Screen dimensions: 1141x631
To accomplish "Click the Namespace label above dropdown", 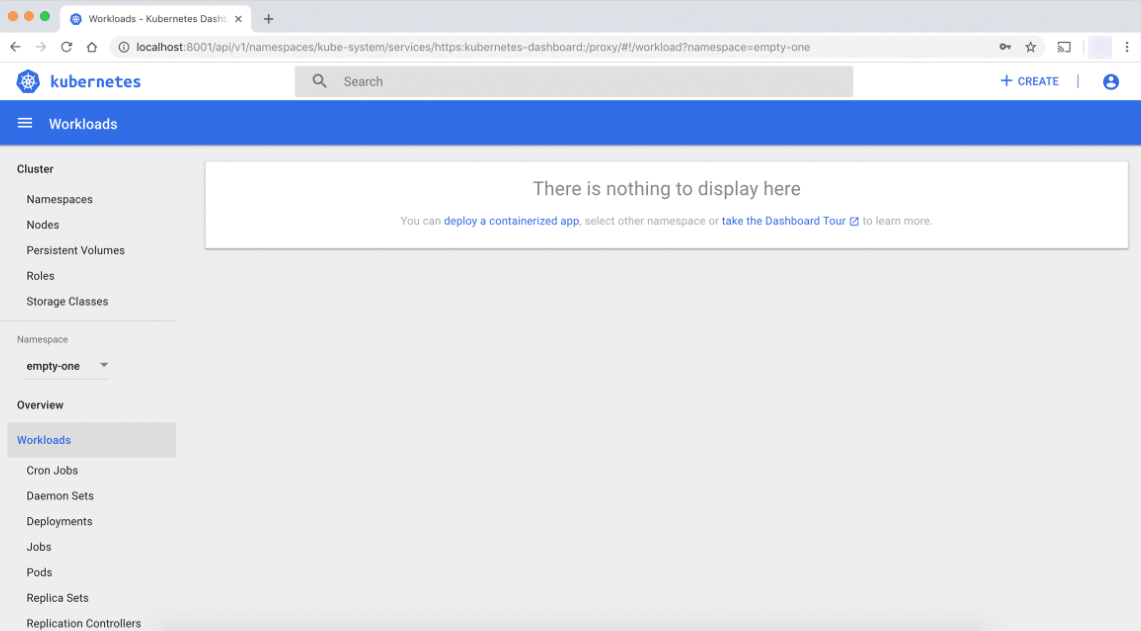I will [42, 339].
